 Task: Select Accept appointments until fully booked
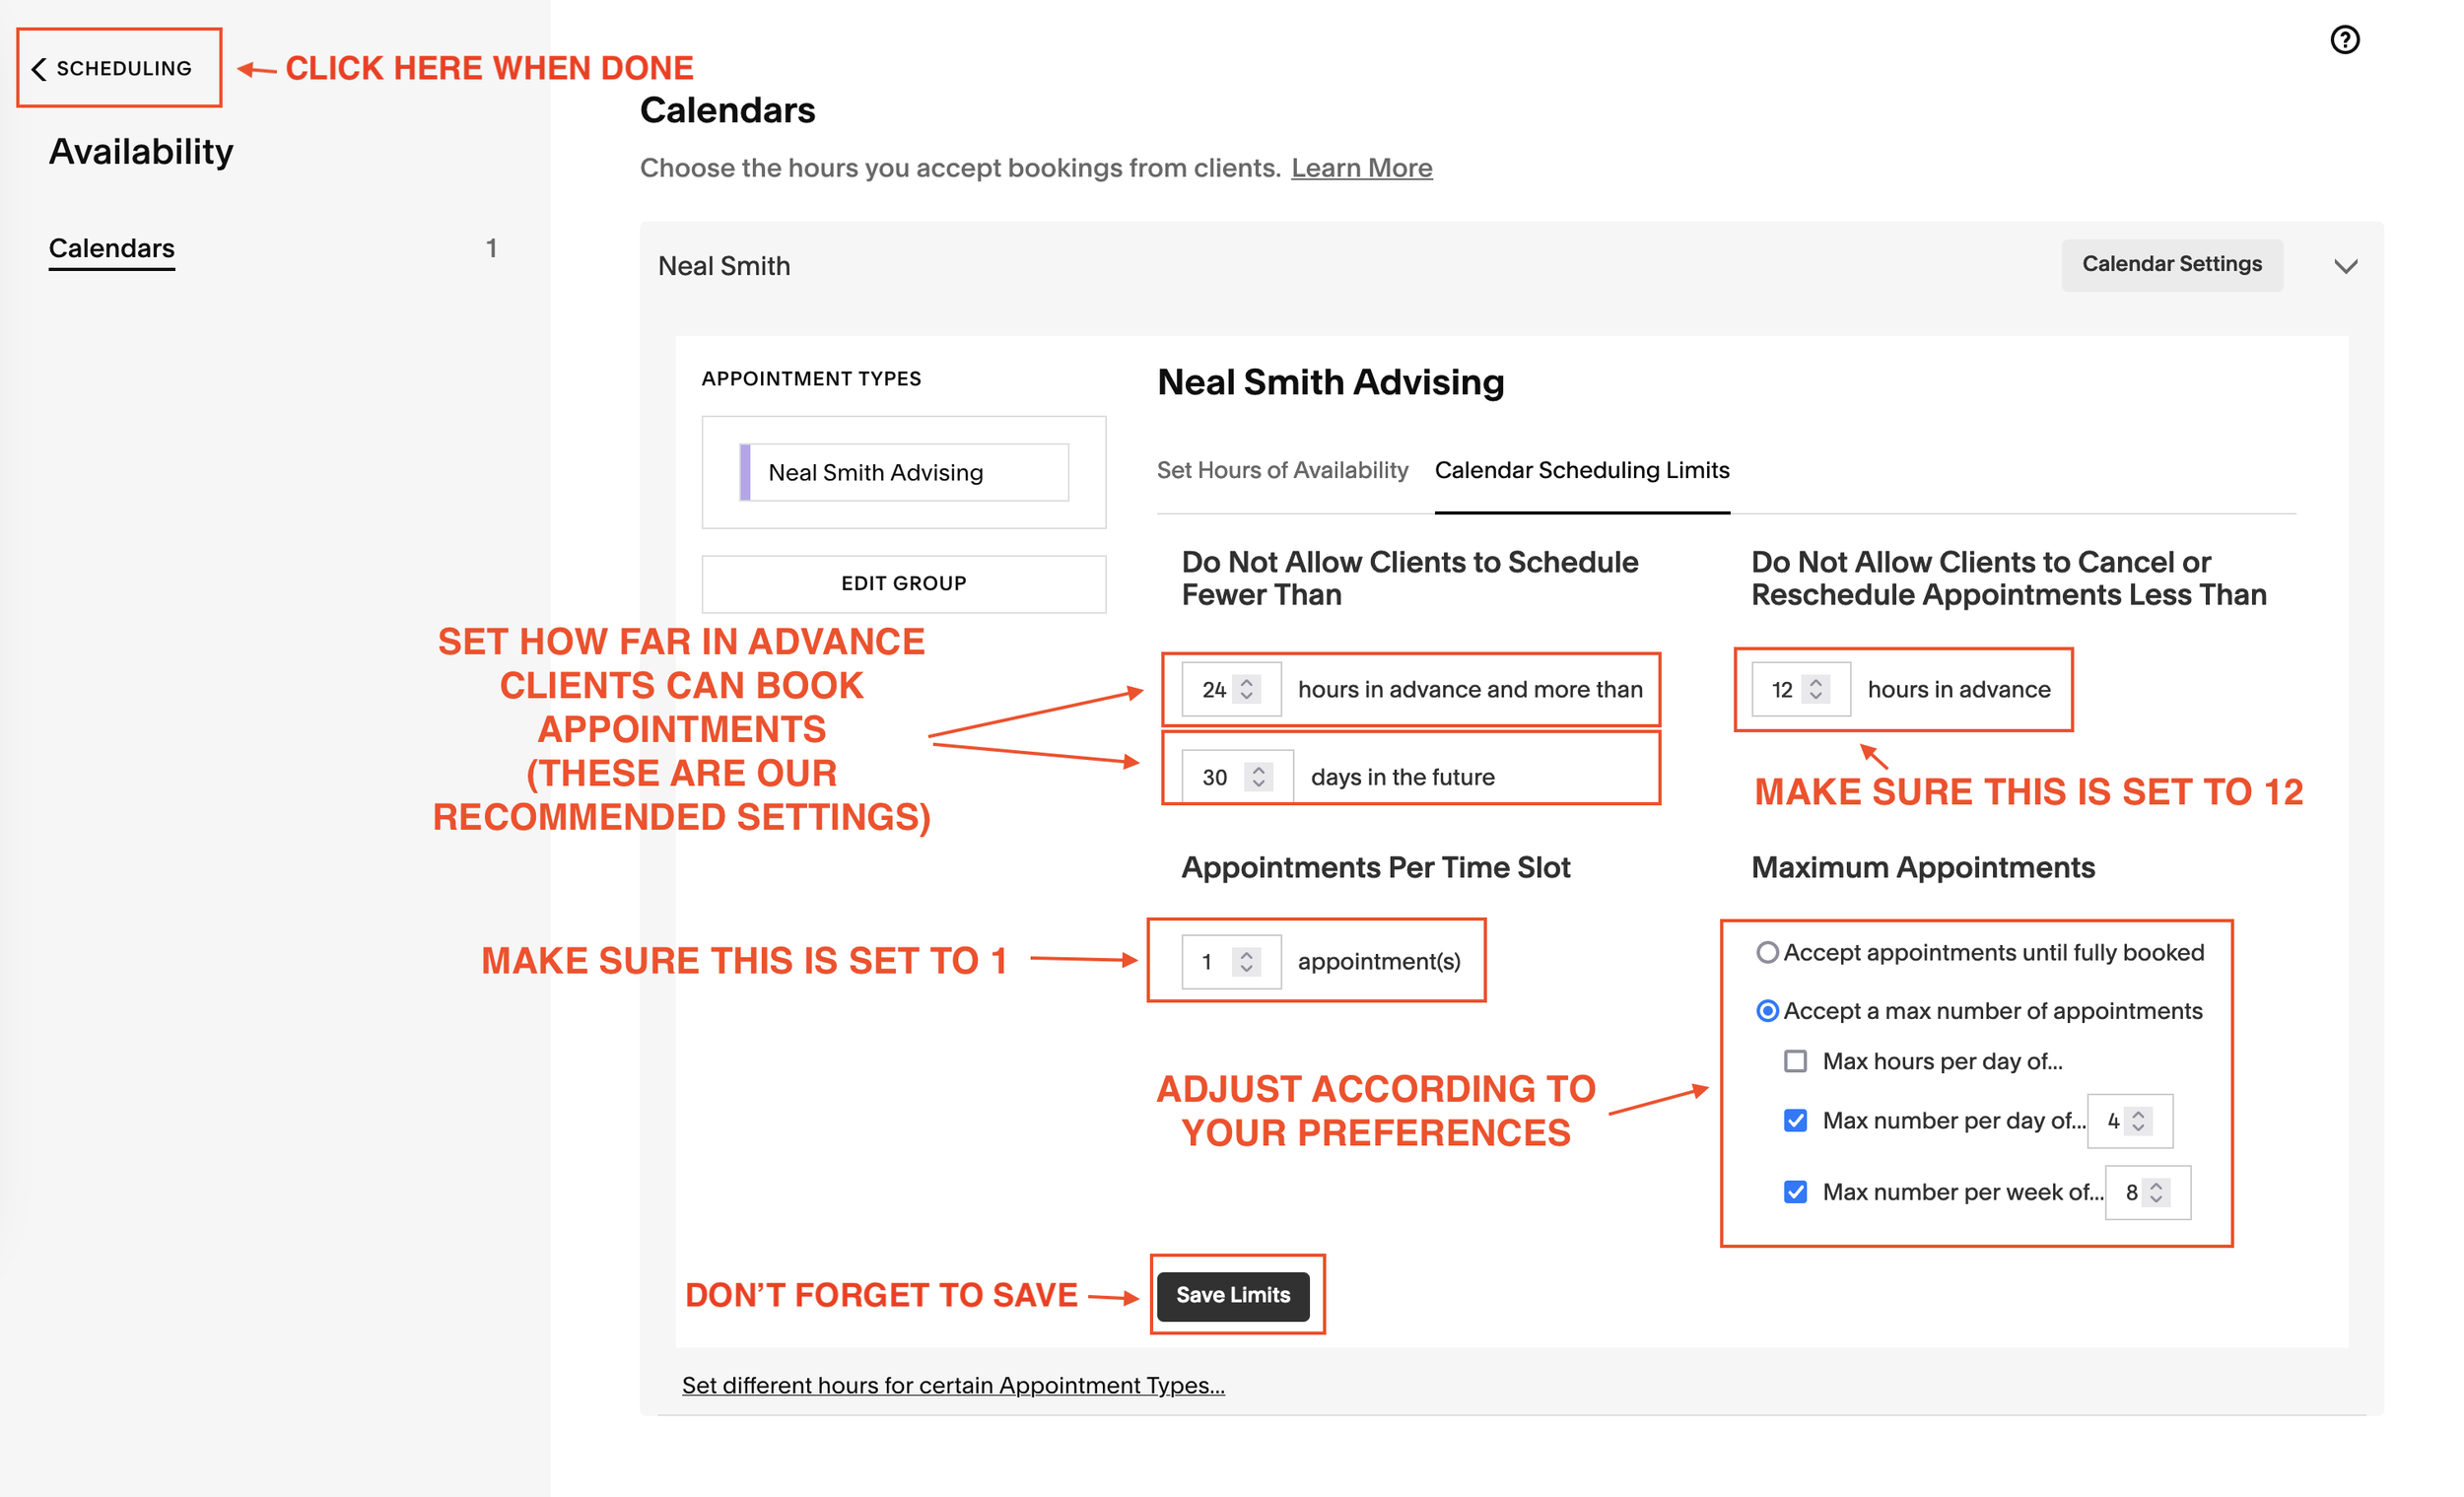coord(1767,952)
